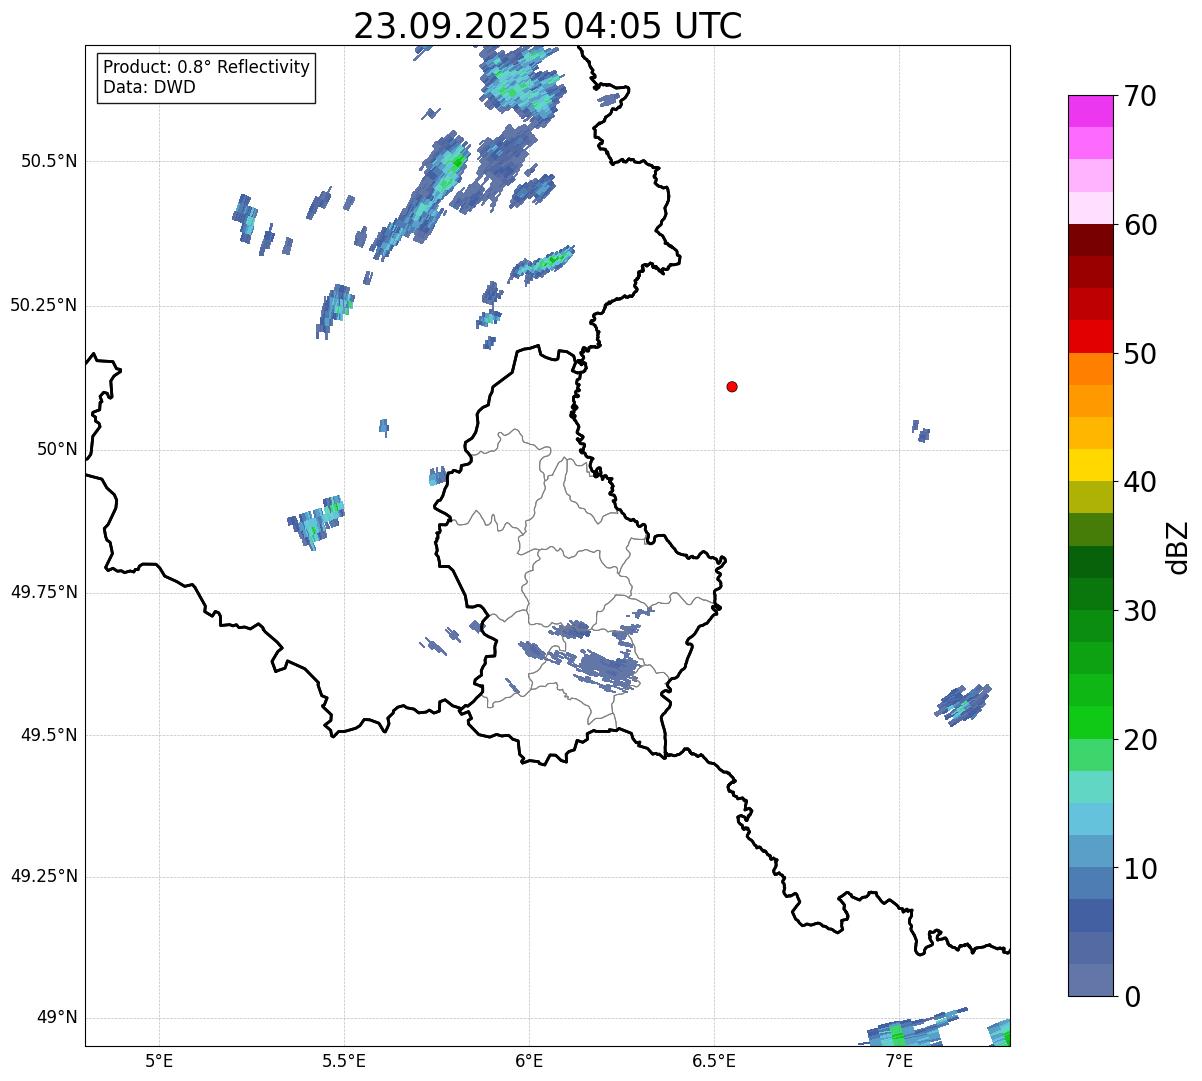Click the colorbar tick label '60'
The width and height of the screenshot is (1202, 1081).
(1140, 225)
